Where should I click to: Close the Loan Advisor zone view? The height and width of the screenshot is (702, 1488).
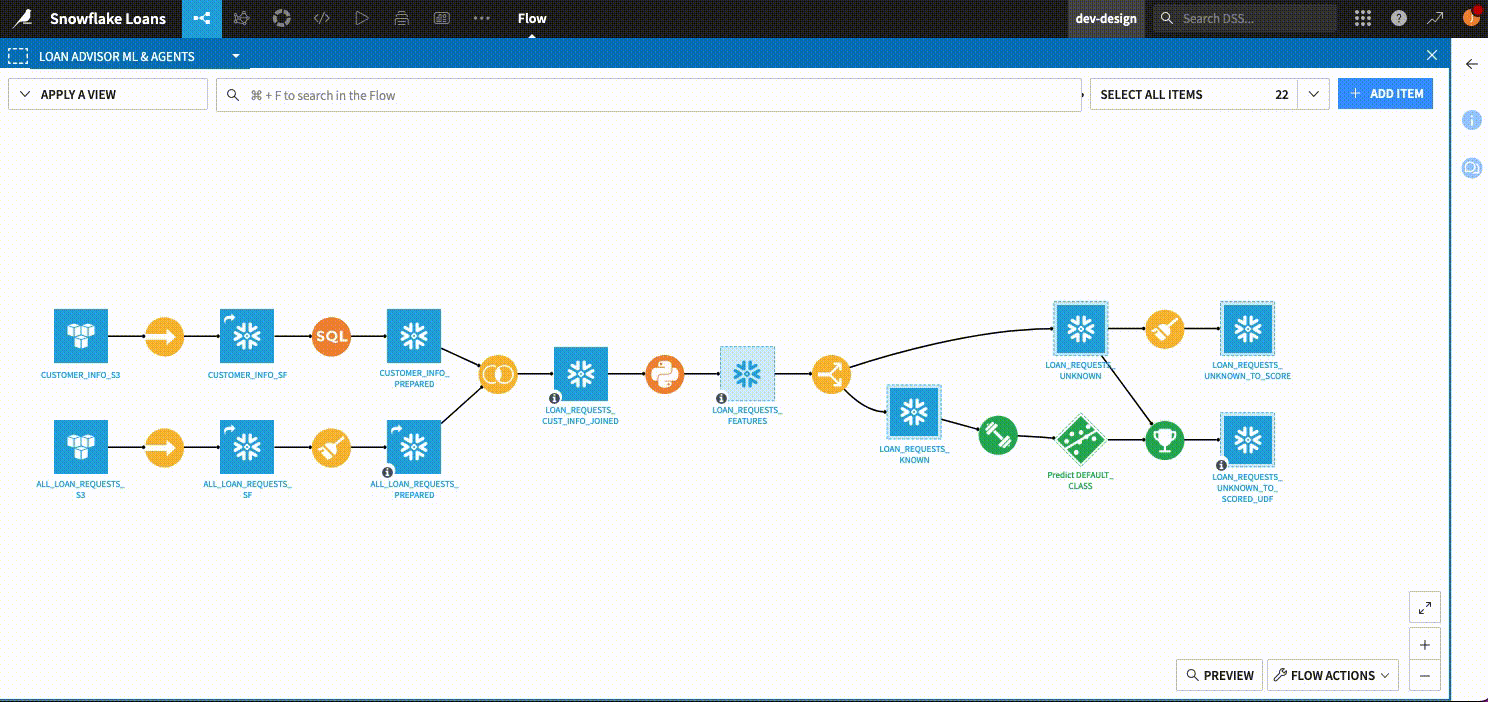point(1432,56)
